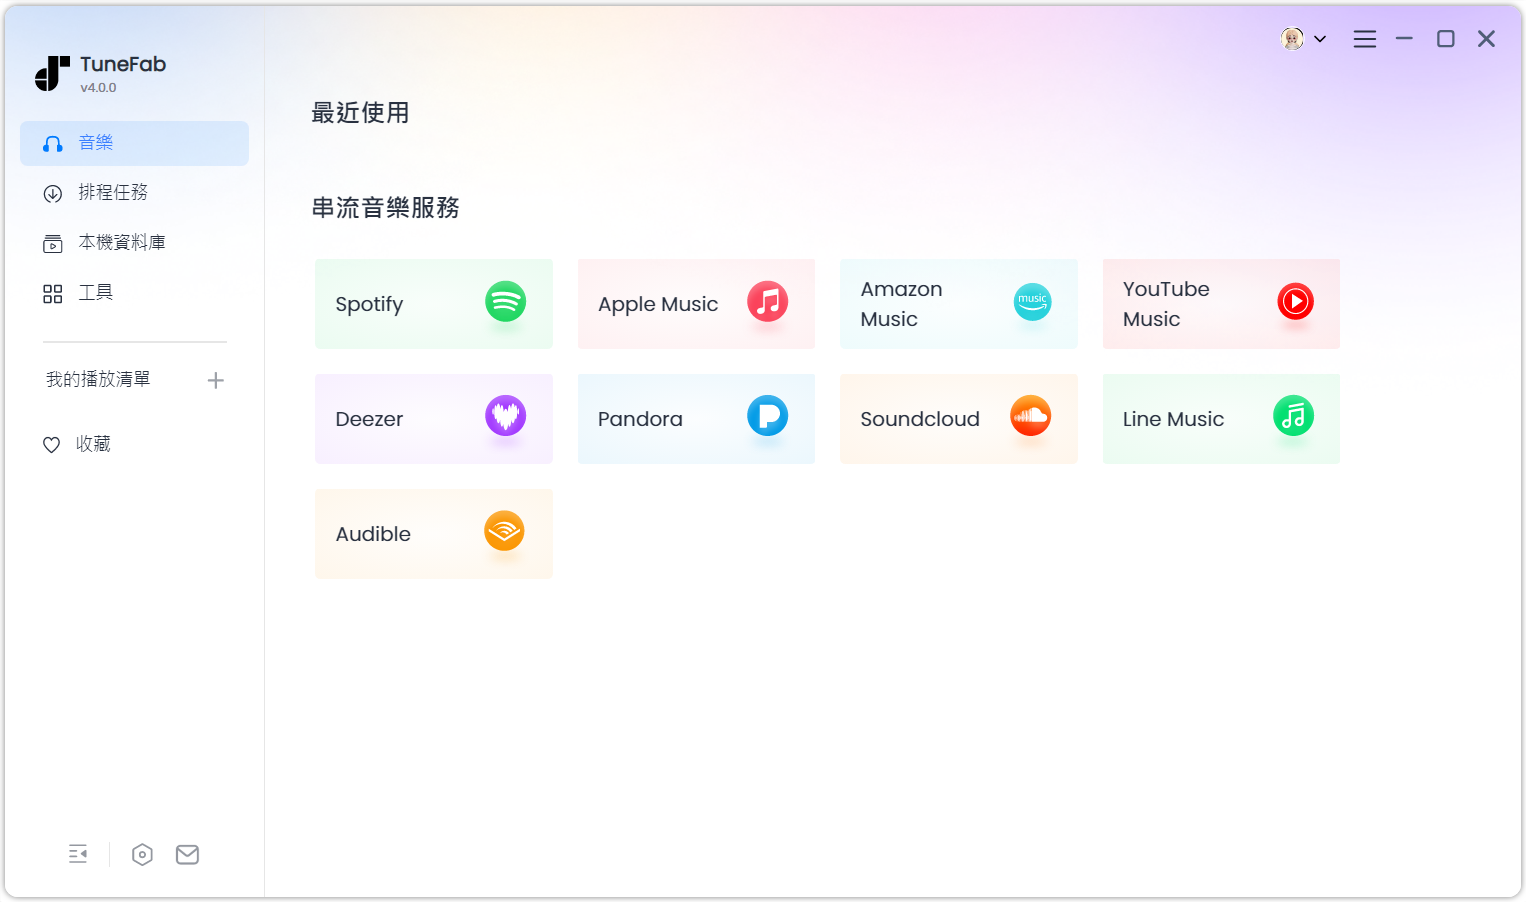Click the TuneFab logo
1527x903 pixels.
coord(52,72)
